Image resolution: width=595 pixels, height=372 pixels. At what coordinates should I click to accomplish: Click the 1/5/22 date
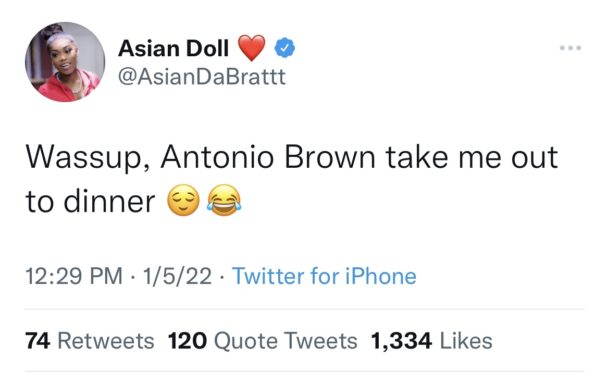[177, 276]
